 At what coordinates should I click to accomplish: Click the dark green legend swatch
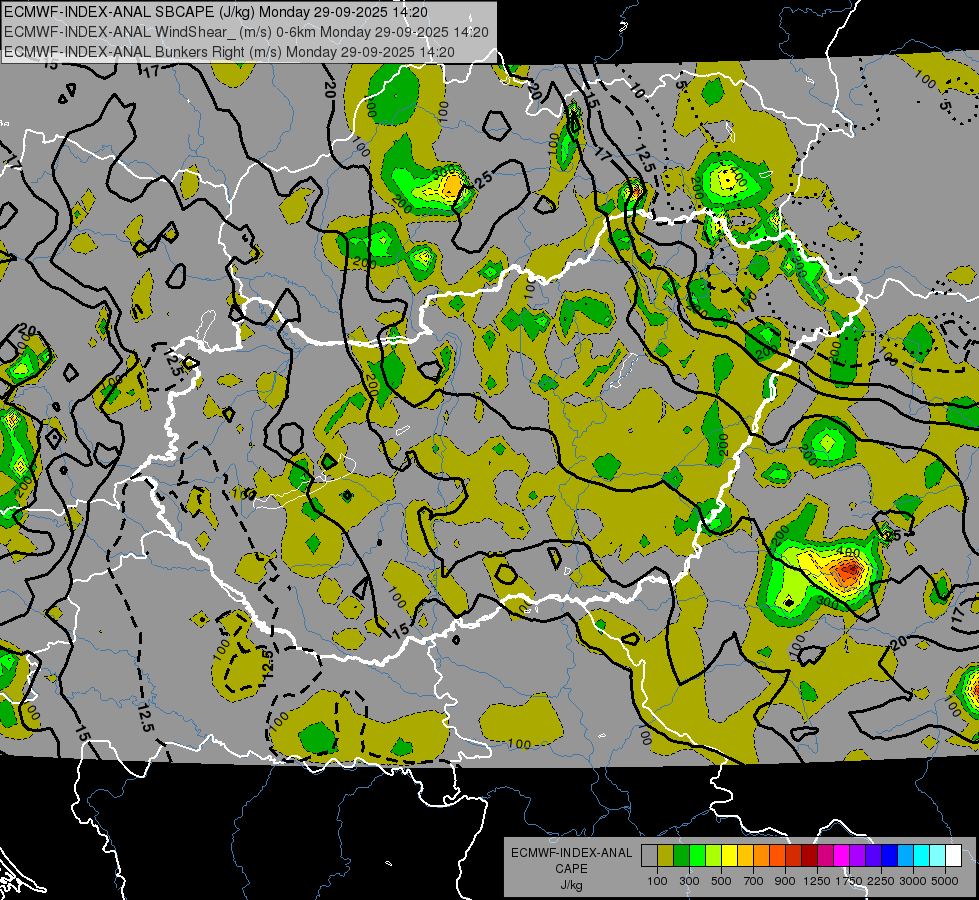click(x=681, y=856)
